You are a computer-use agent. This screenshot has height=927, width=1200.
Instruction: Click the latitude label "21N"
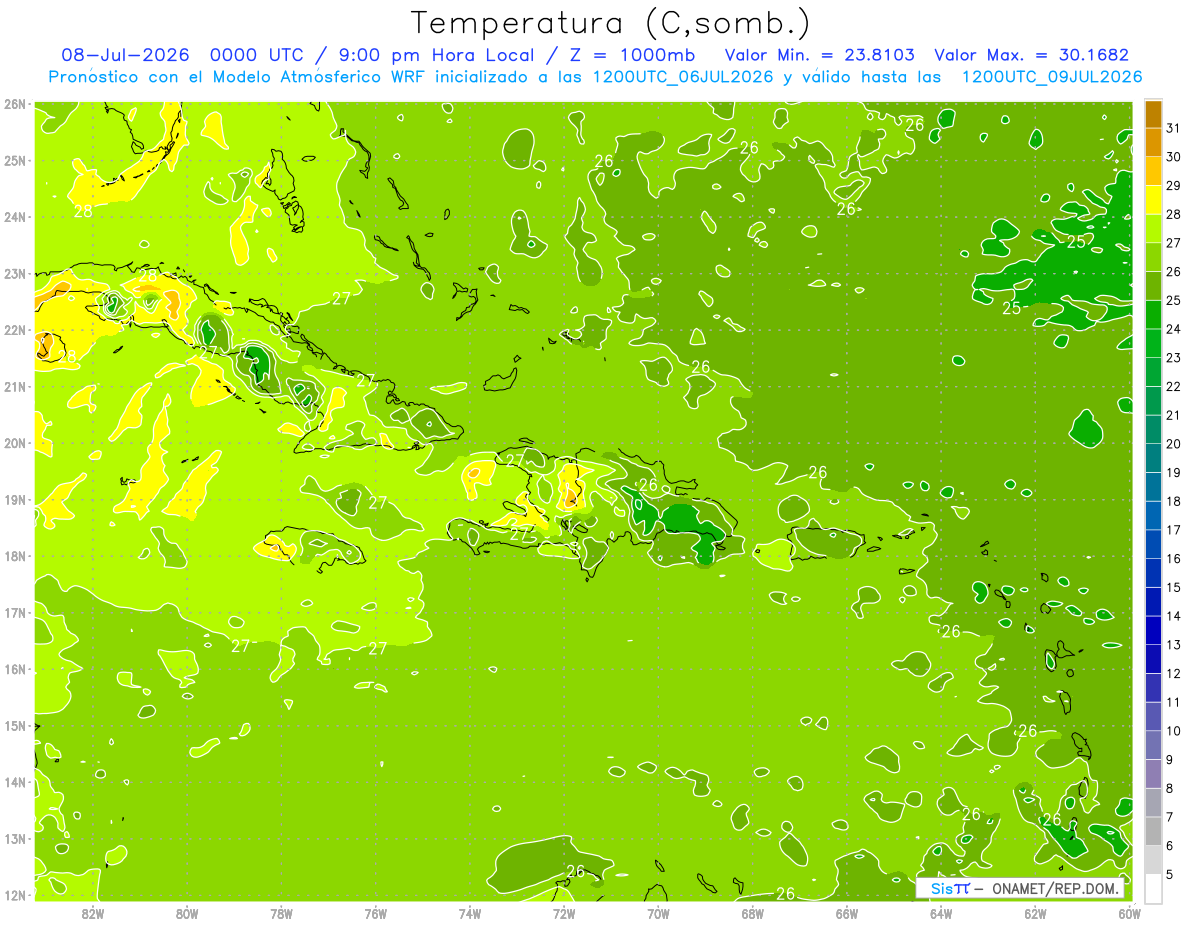point(15,386)
